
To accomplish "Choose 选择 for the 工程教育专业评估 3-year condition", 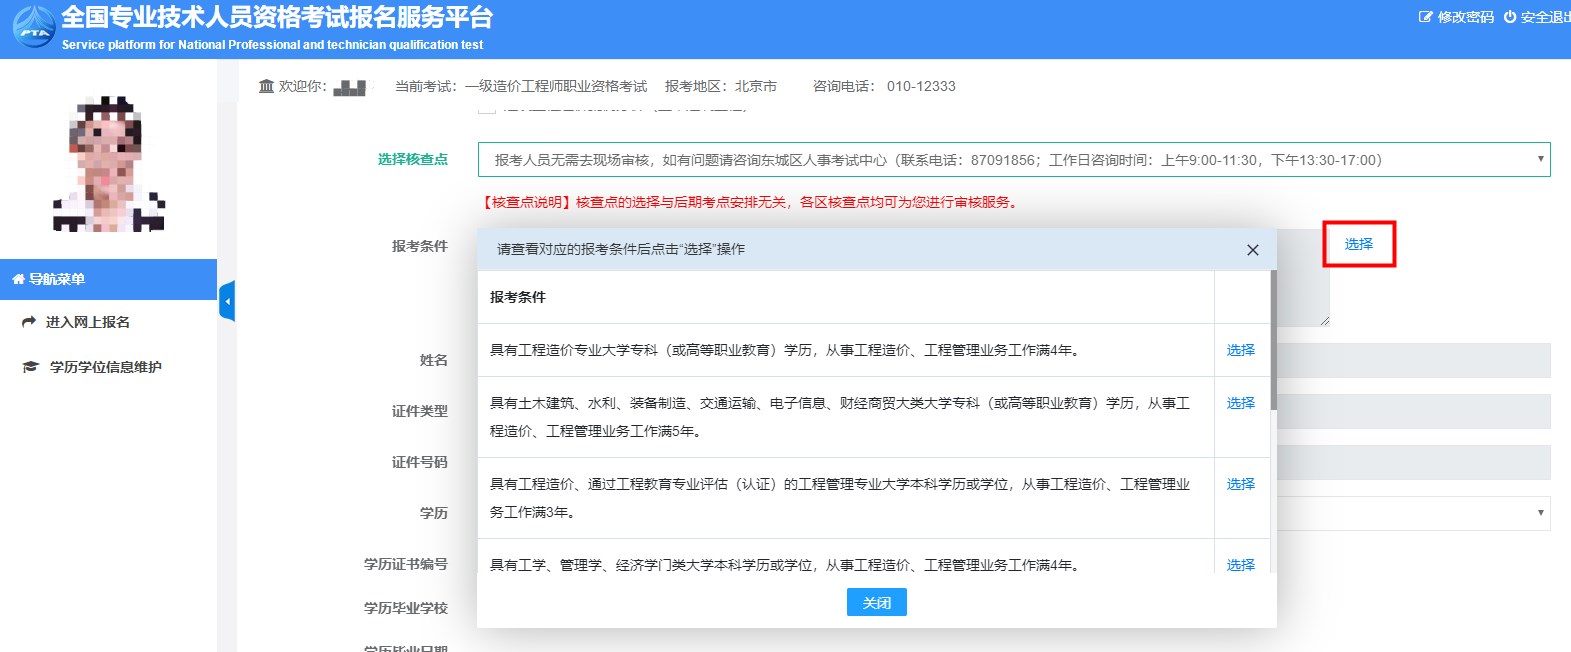I will pos(1240,484).
